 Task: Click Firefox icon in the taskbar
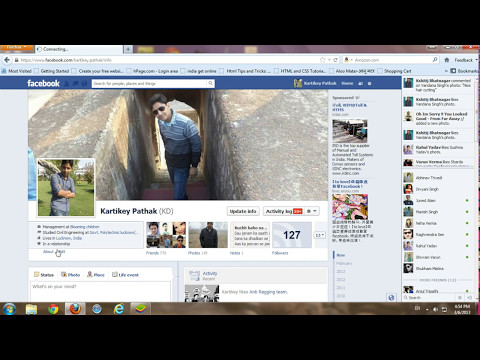[x=75, y=309]
